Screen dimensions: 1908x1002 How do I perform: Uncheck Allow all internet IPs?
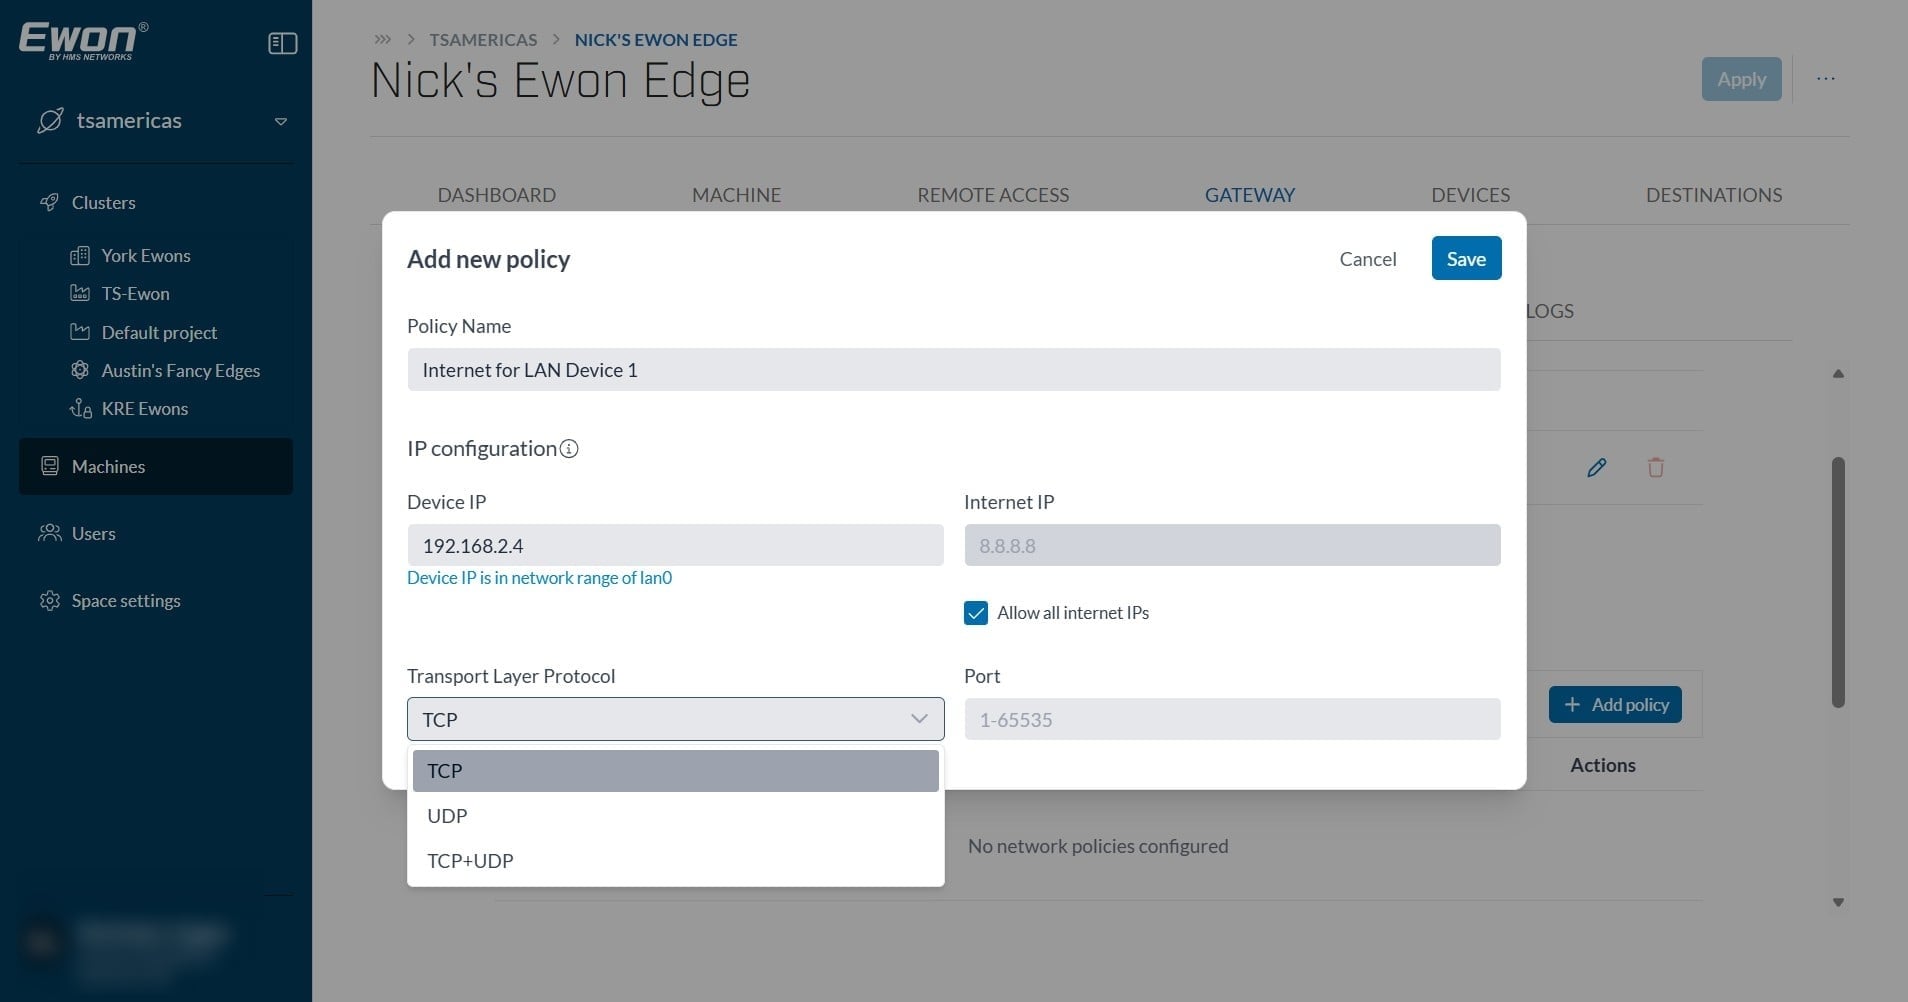coord(976,613)
